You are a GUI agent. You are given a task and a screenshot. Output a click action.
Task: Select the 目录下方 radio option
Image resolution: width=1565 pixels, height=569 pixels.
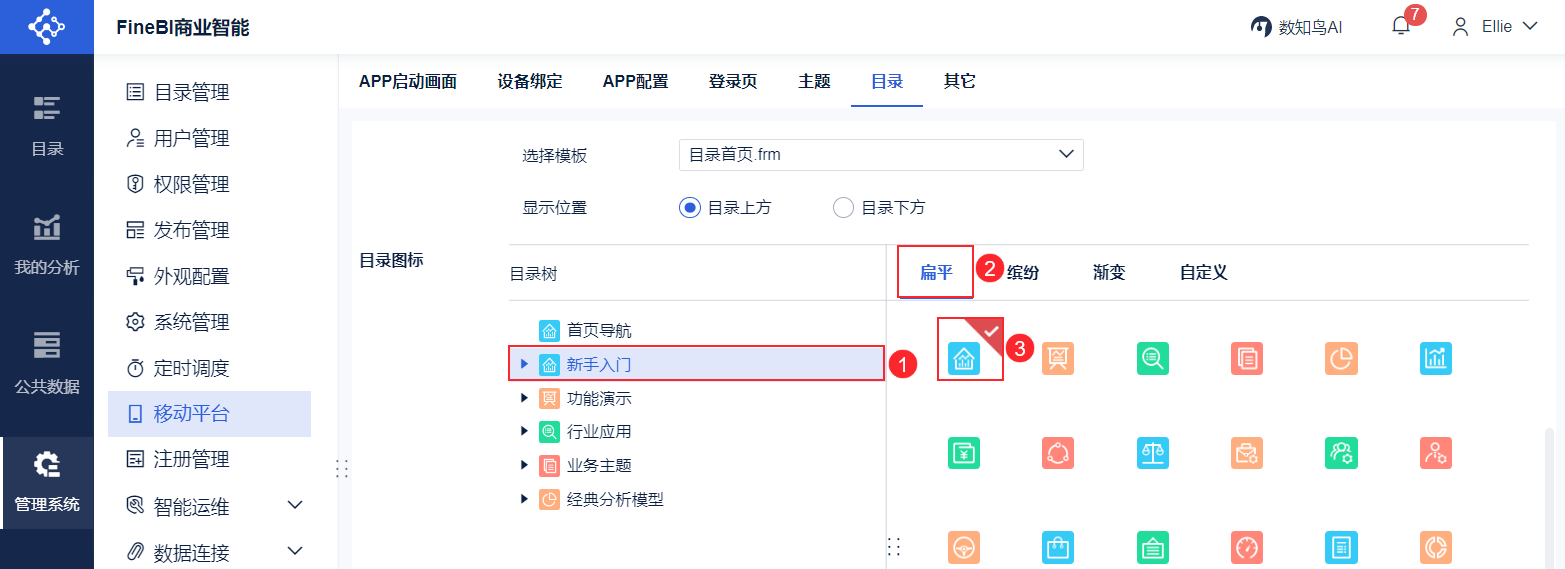(x=843, y=208)
